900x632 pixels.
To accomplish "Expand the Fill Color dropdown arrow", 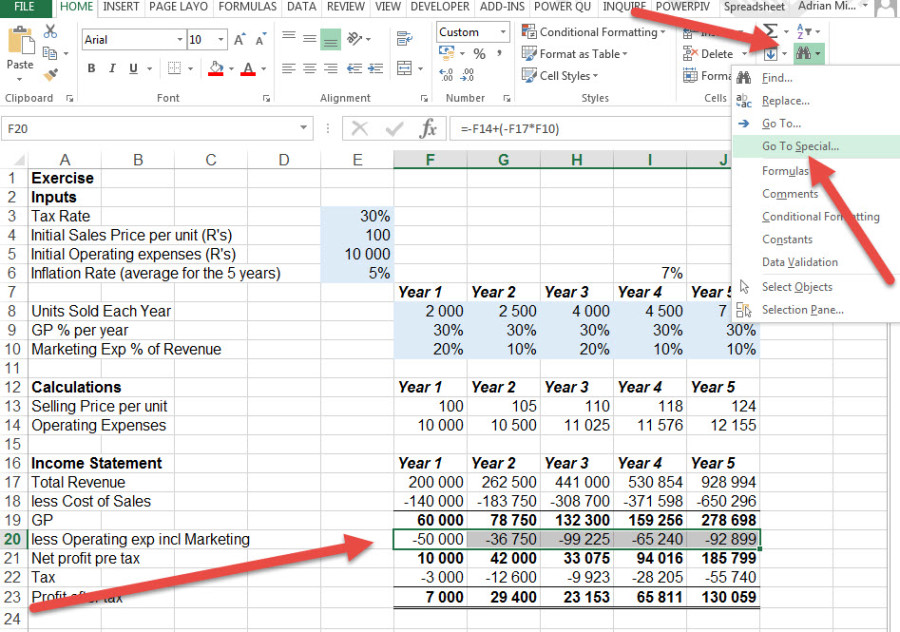I will [230, 69].
